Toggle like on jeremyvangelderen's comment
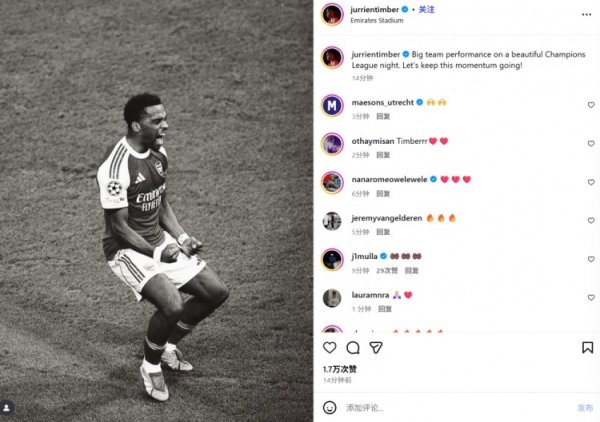 coord(590,219)
